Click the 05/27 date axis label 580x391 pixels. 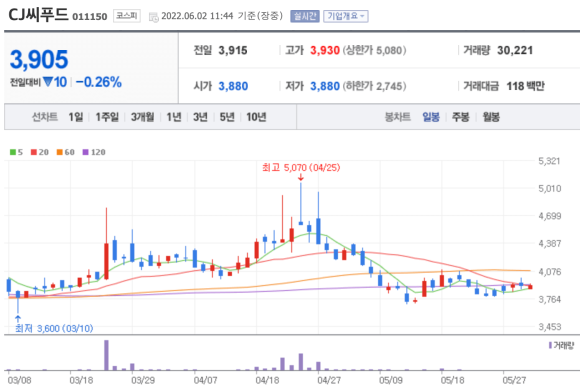click(x=514, y=380)
